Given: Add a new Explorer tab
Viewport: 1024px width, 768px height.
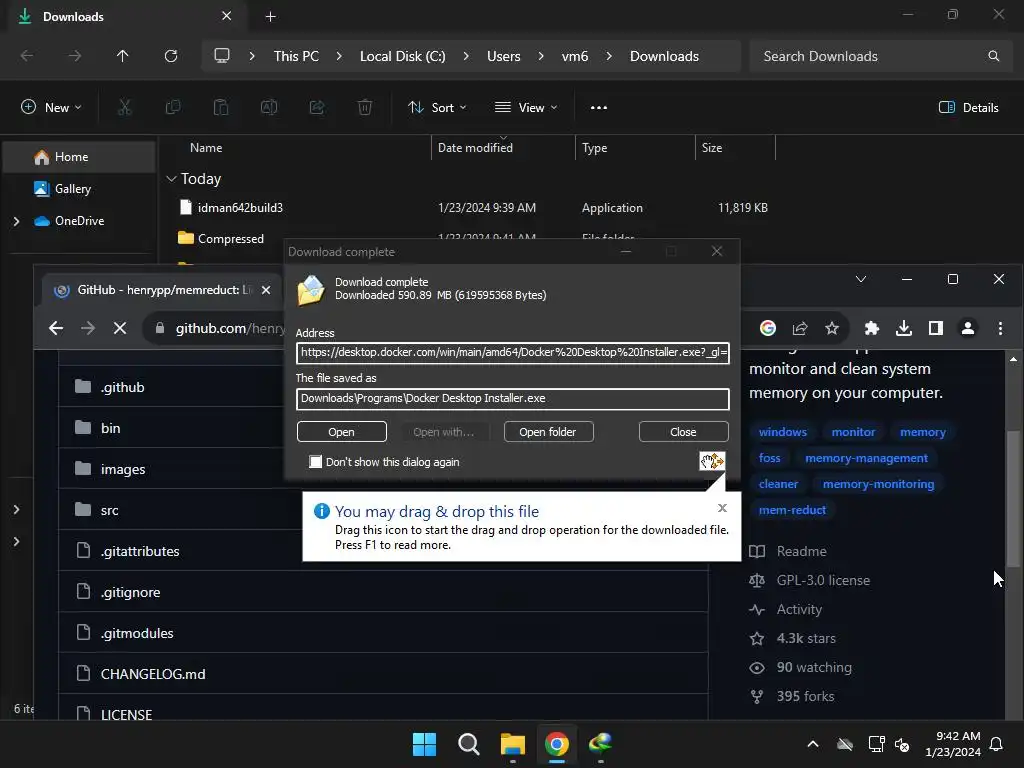Looking at the screenshot, I should pyautogui.click(x=270, y=17).
